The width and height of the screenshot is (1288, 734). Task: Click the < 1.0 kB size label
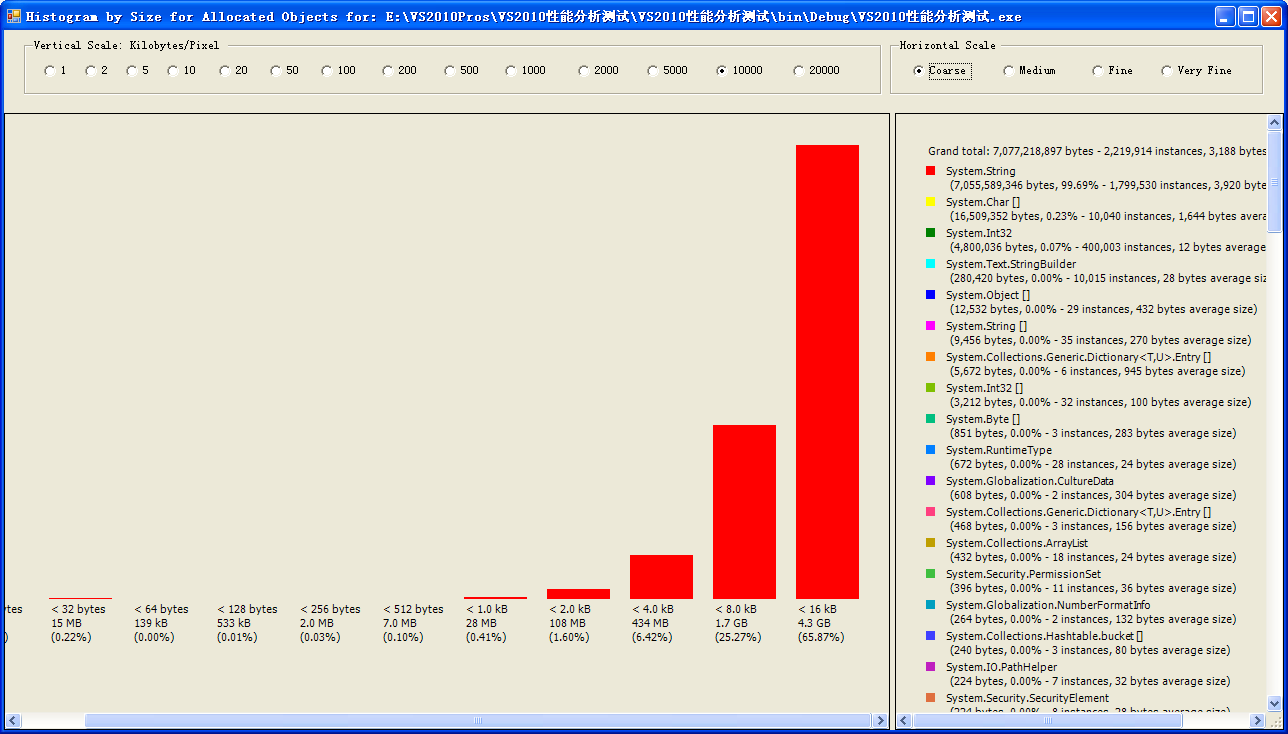487,609
